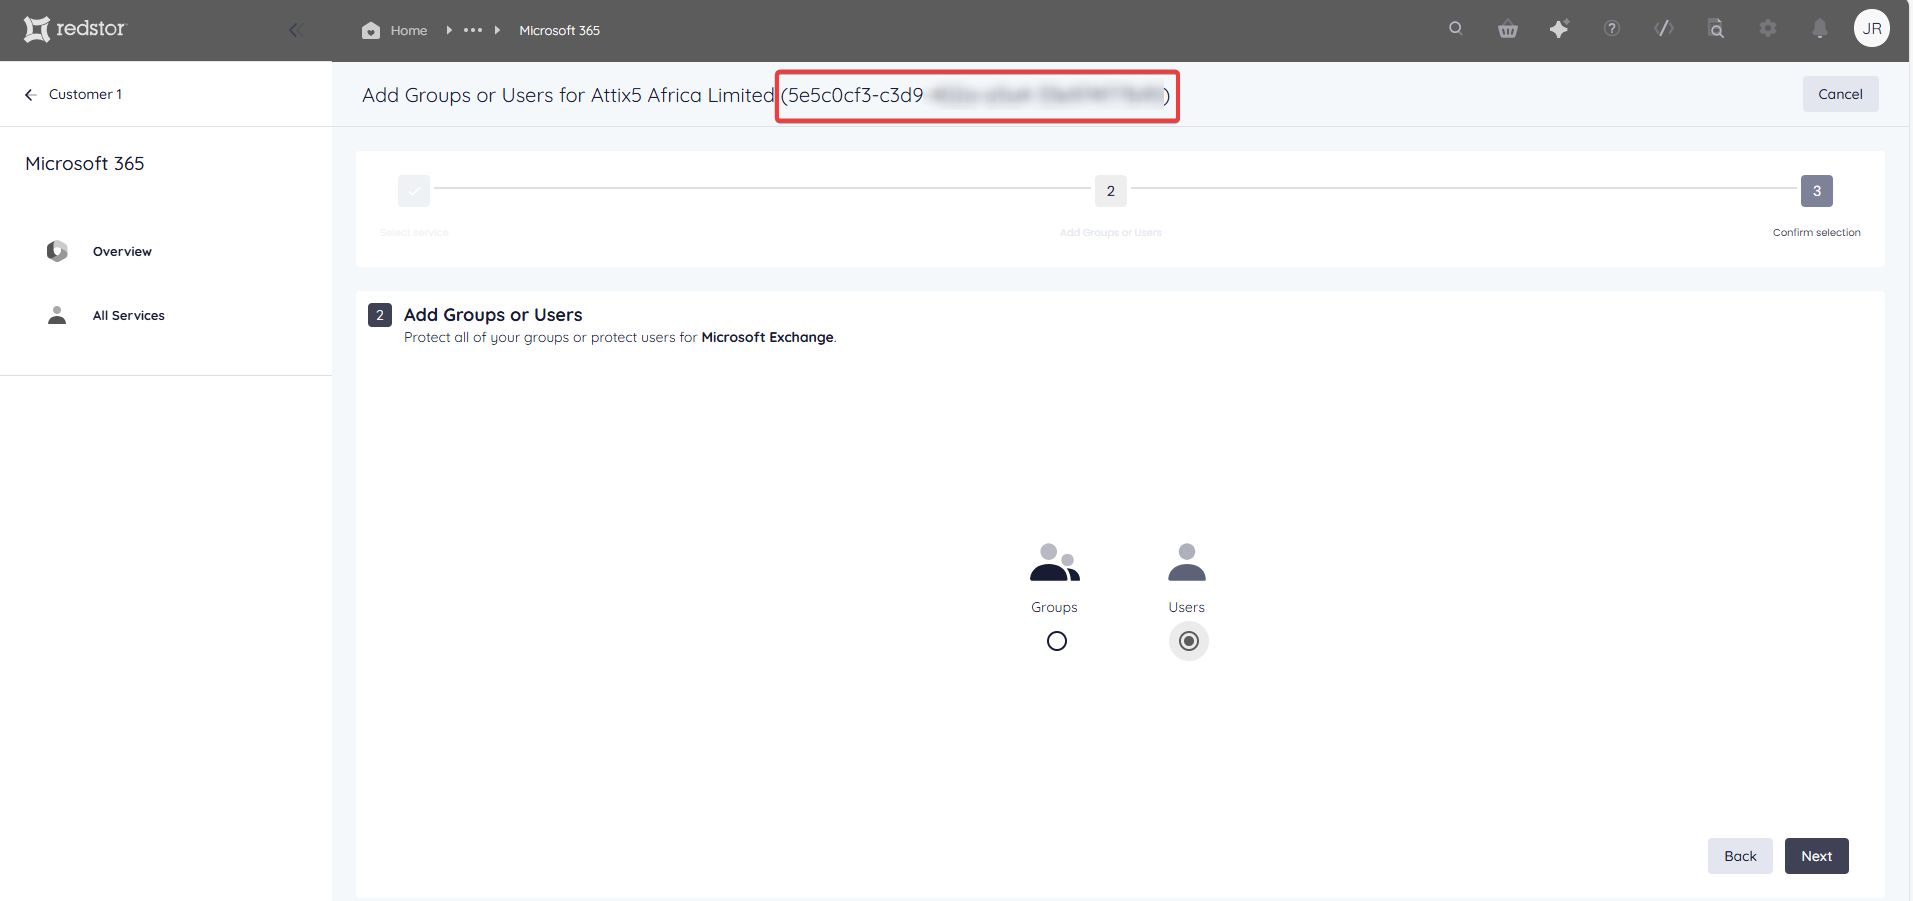Click the Microsoft Exchange bold text

(767, 337)
